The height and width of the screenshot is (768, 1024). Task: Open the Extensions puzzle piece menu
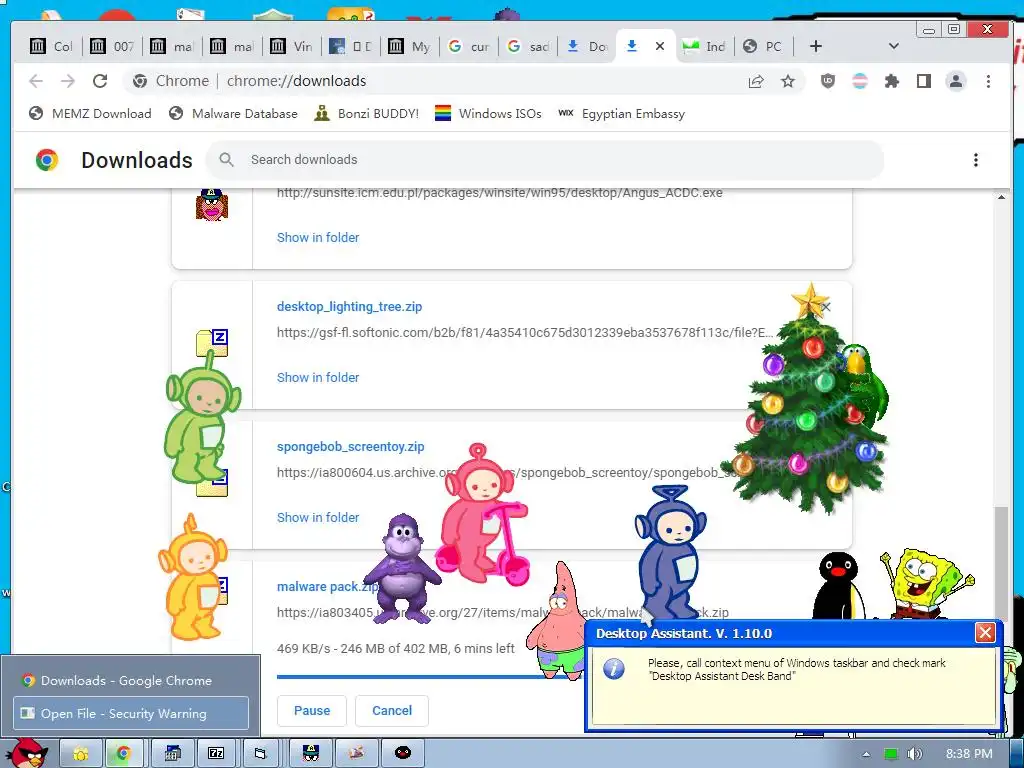[x=891, y=81]
